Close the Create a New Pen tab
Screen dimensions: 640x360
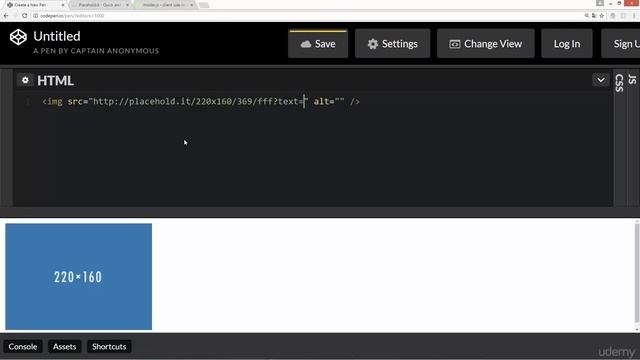tap(63, 5)
